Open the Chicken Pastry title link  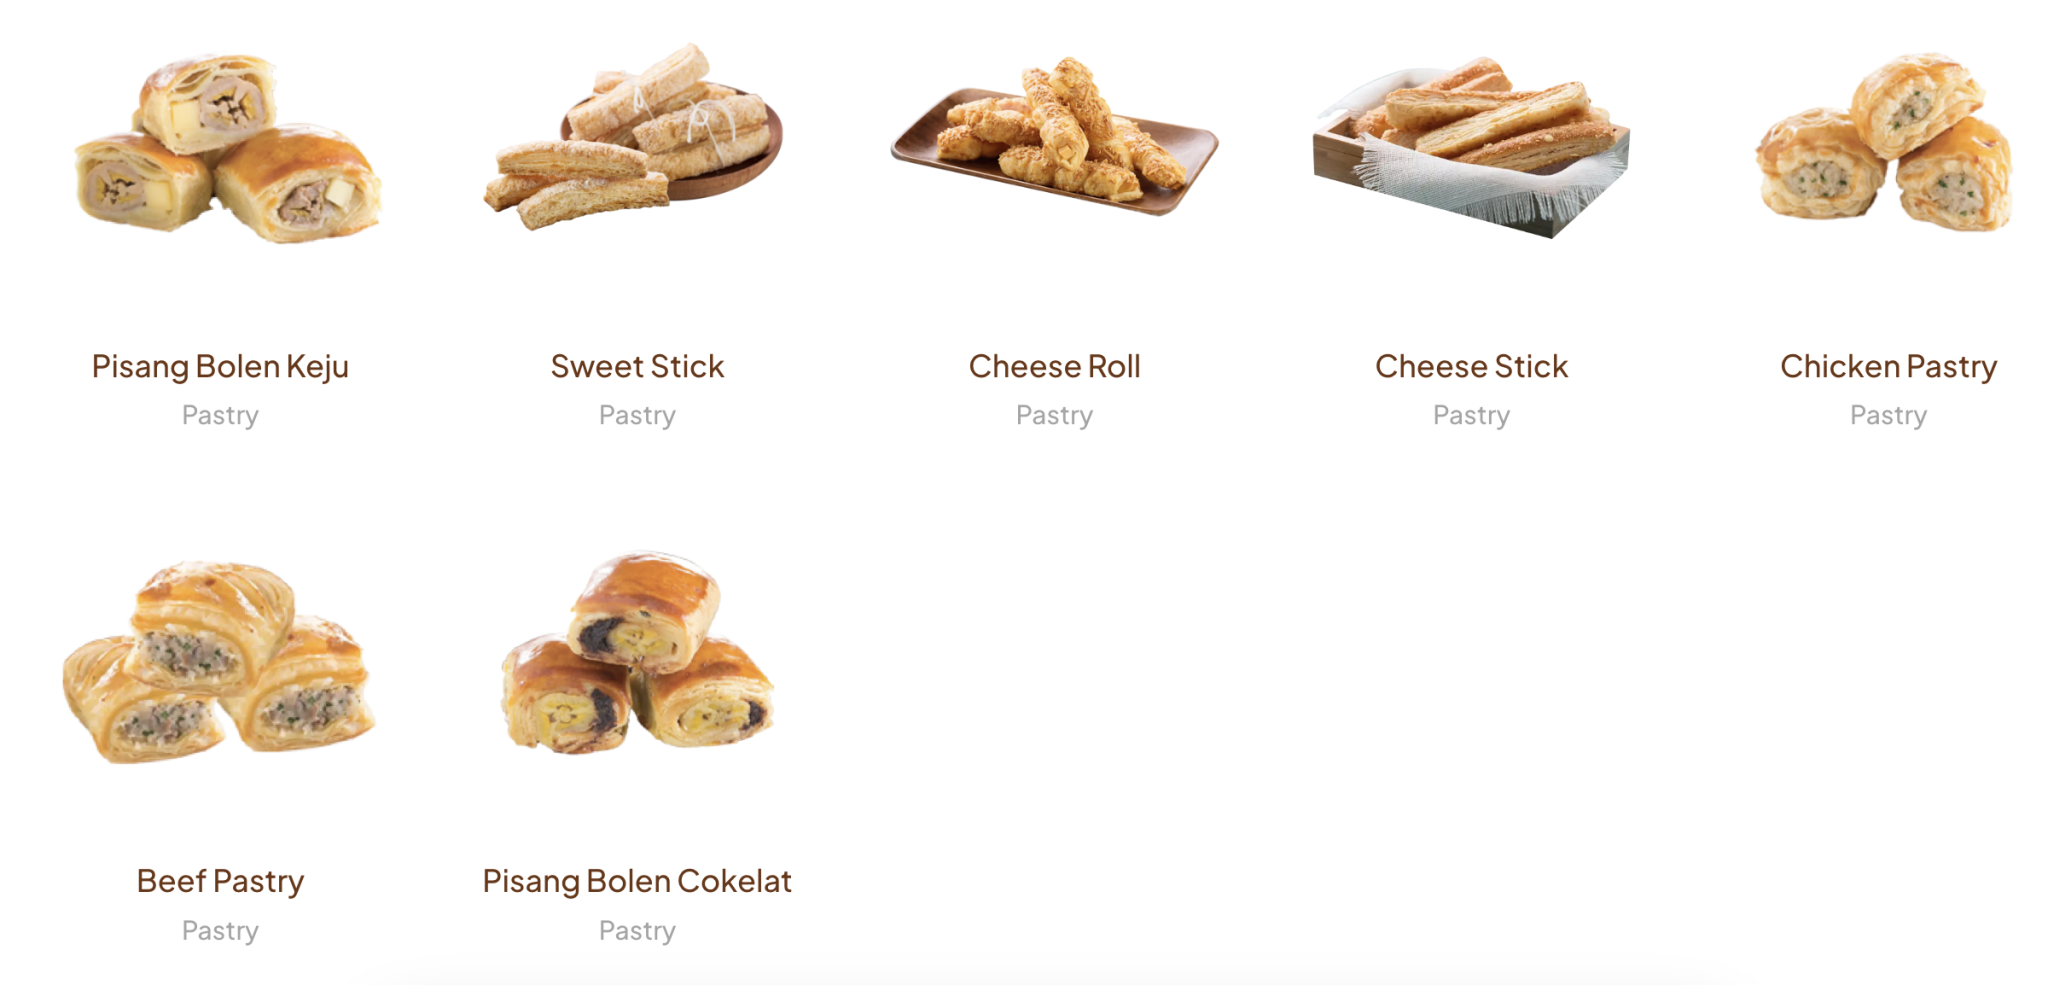tap(1888, 367)
